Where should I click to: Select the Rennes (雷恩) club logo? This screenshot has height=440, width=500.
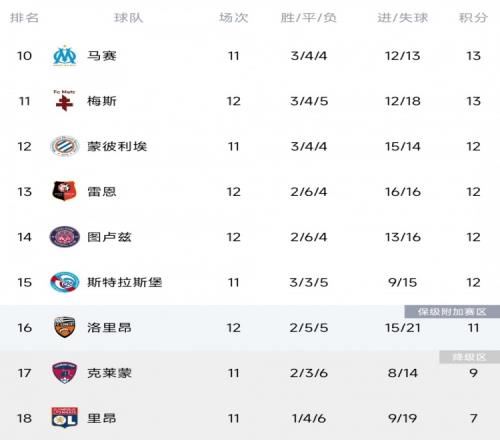[x=65, y=191]
